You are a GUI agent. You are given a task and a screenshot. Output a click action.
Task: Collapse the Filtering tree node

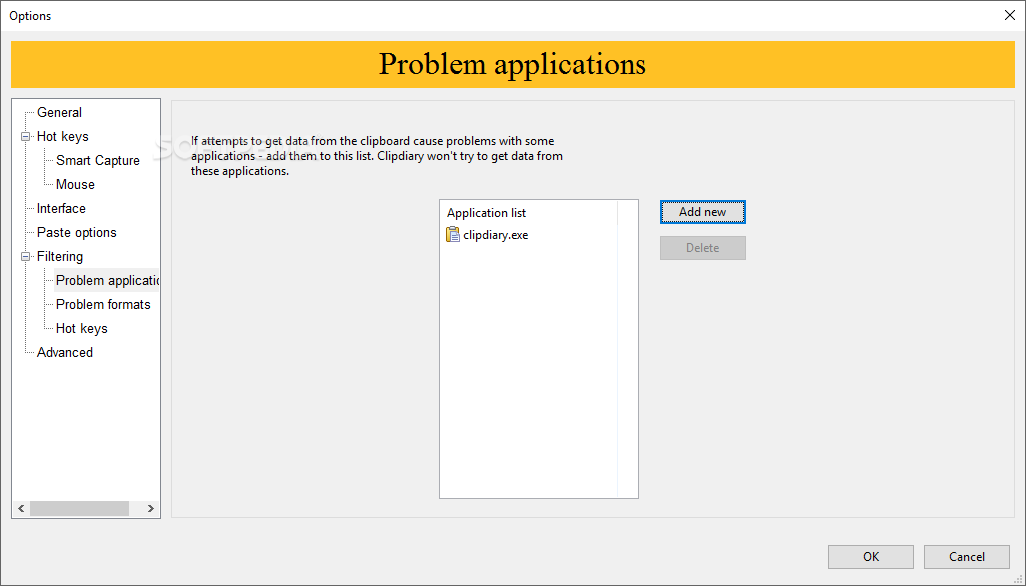(26, 257)
